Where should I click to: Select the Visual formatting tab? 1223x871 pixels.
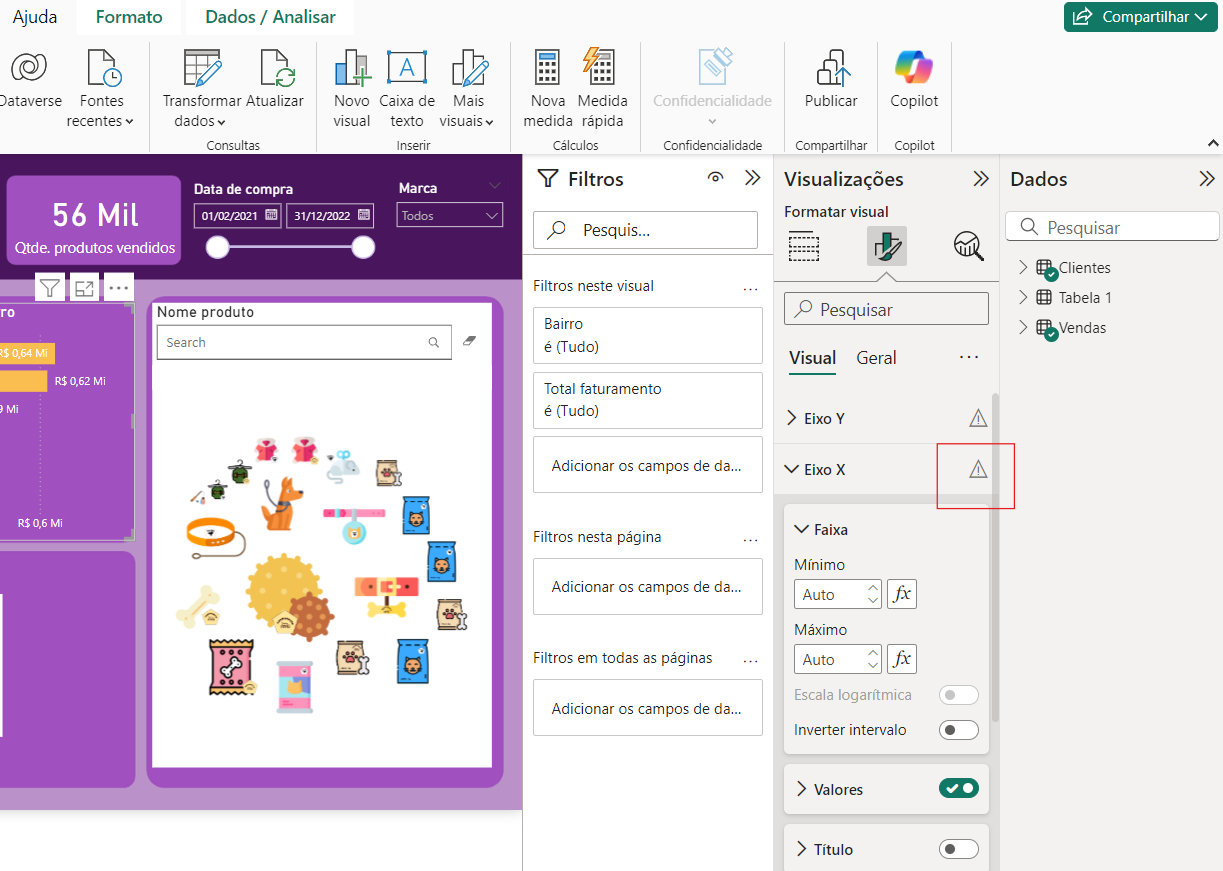[x=812, y=358]
